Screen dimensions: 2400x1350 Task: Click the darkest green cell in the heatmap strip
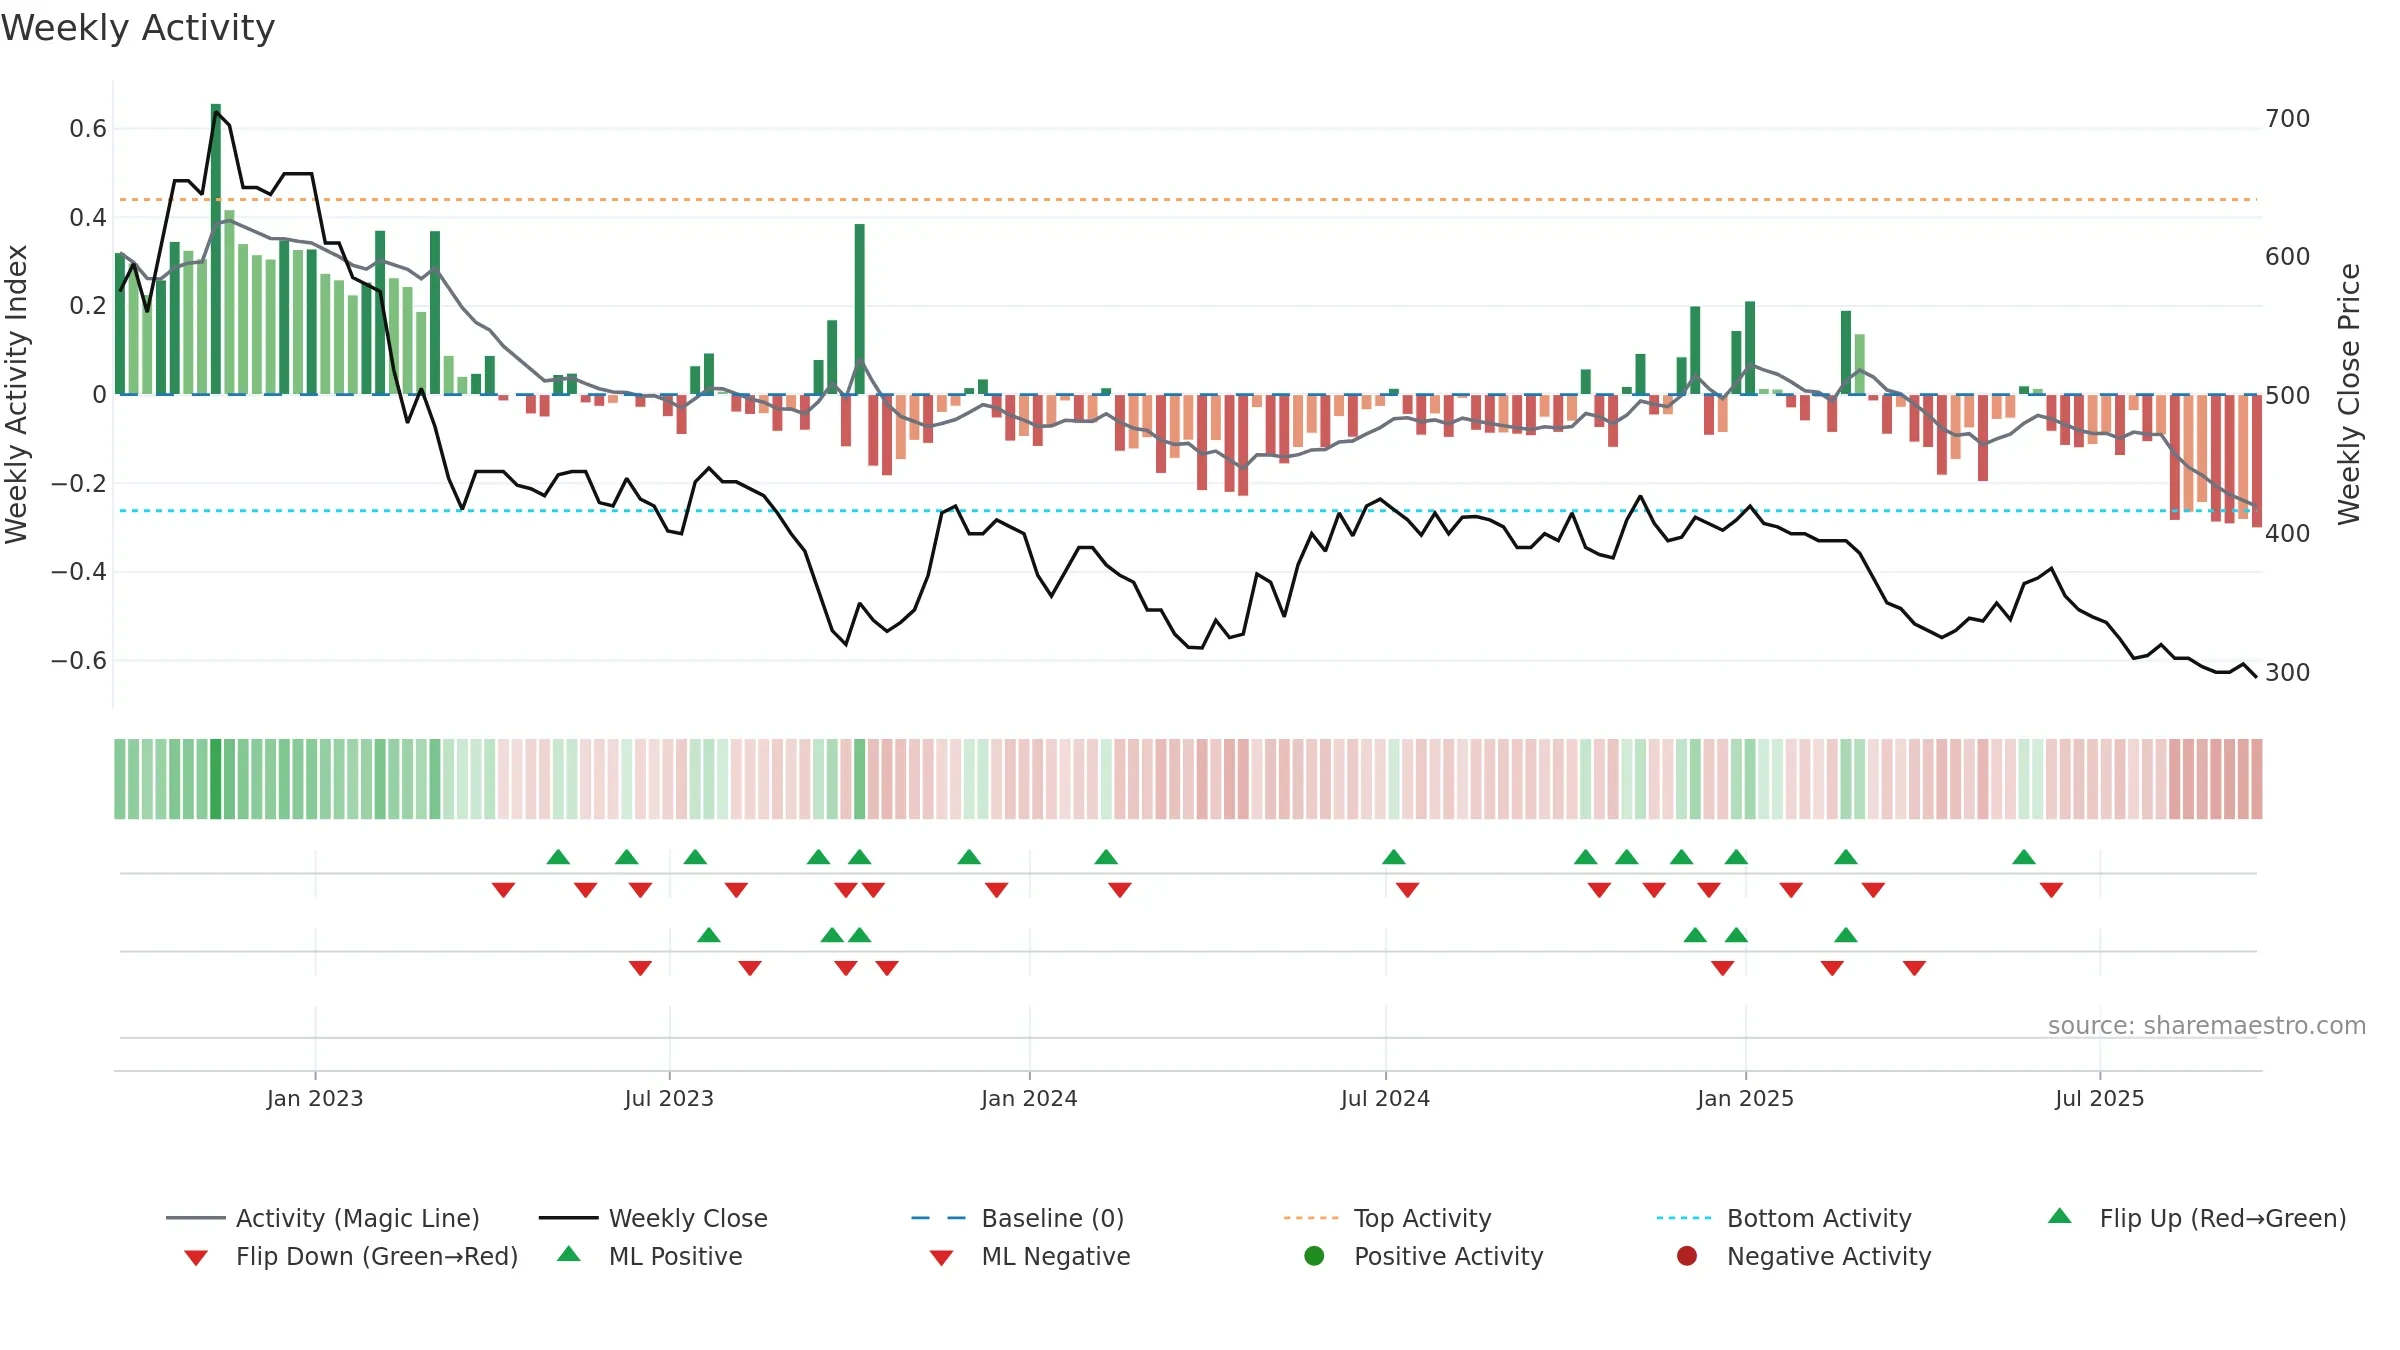pyautogui.click(x=216, y=779)
